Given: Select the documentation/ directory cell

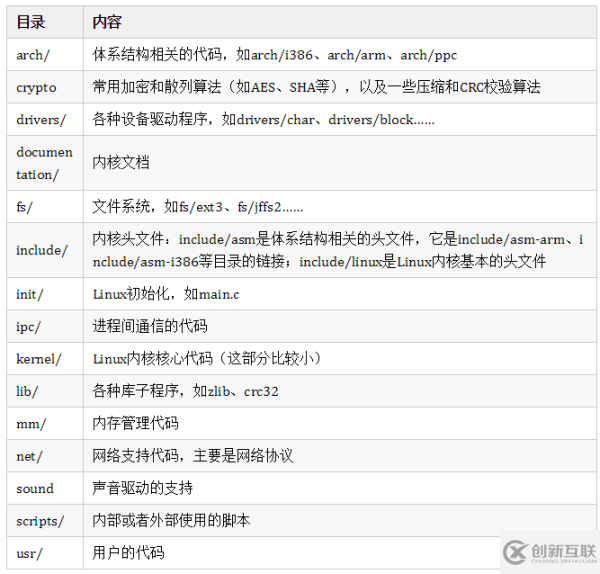Looking at the screenshot, I should 45,163.
